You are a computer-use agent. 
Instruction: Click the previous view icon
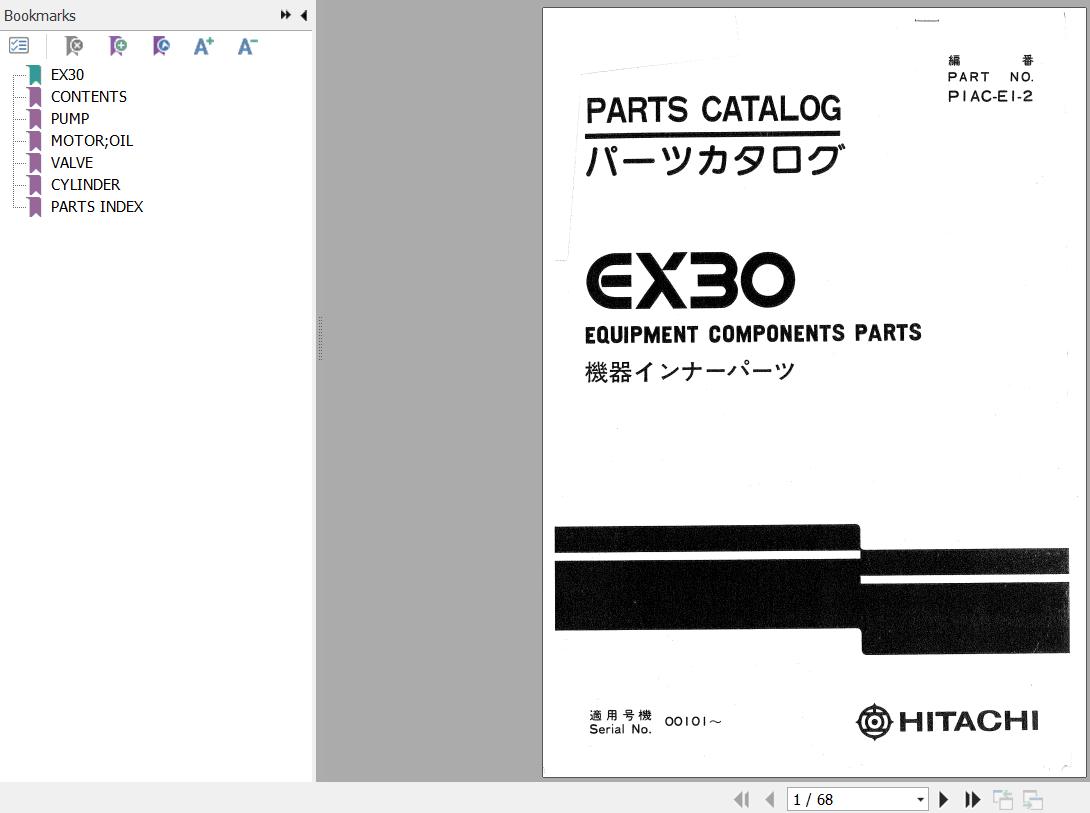pyautogui.click(x=1003, y=800)
